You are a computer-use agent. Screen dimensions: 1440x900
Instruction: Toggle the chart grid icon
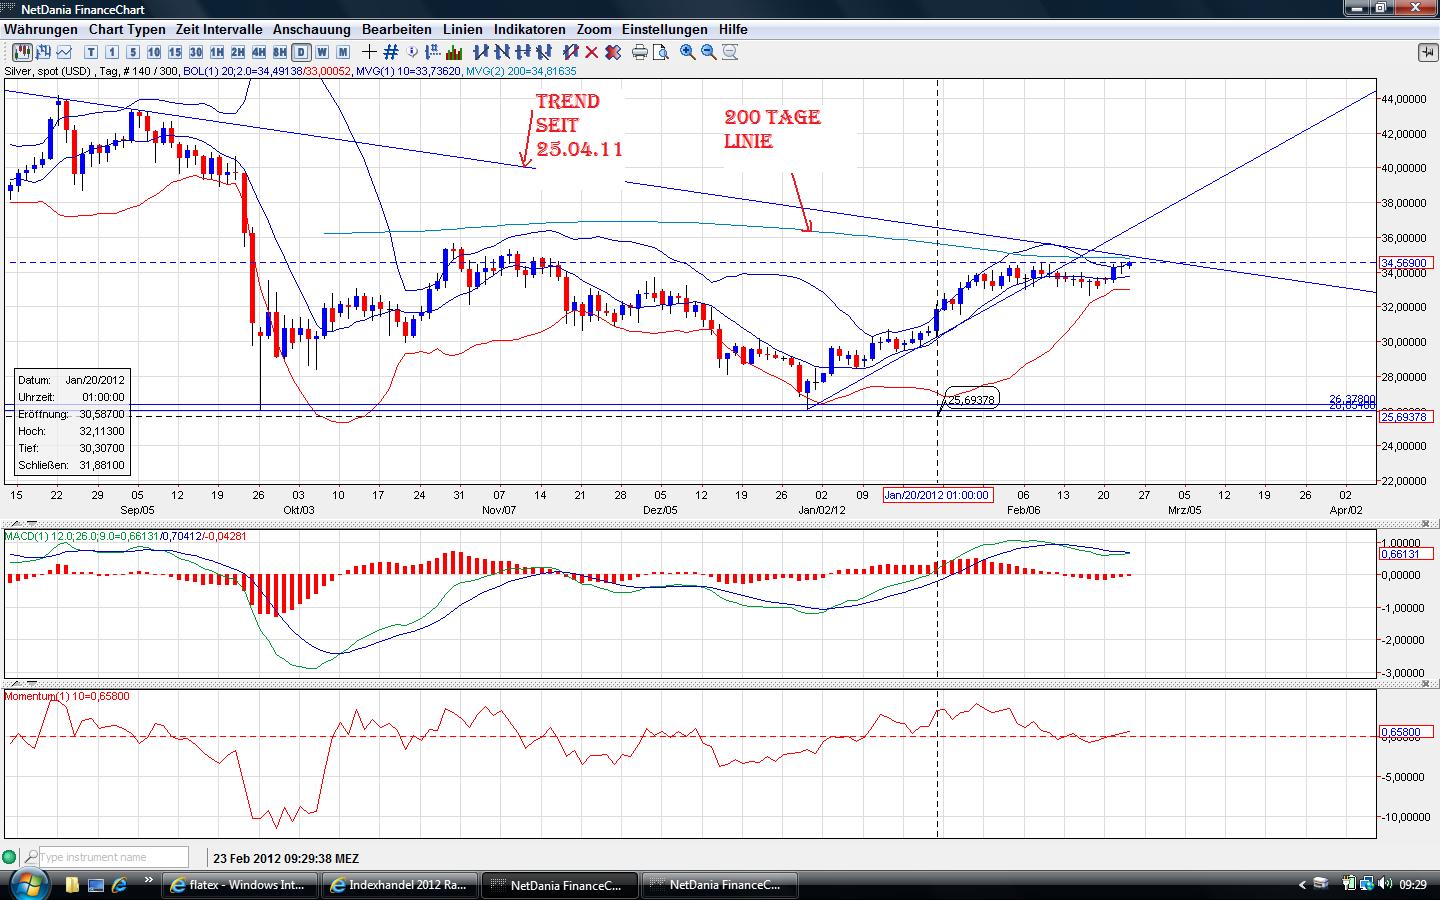[x=391, y=52]
